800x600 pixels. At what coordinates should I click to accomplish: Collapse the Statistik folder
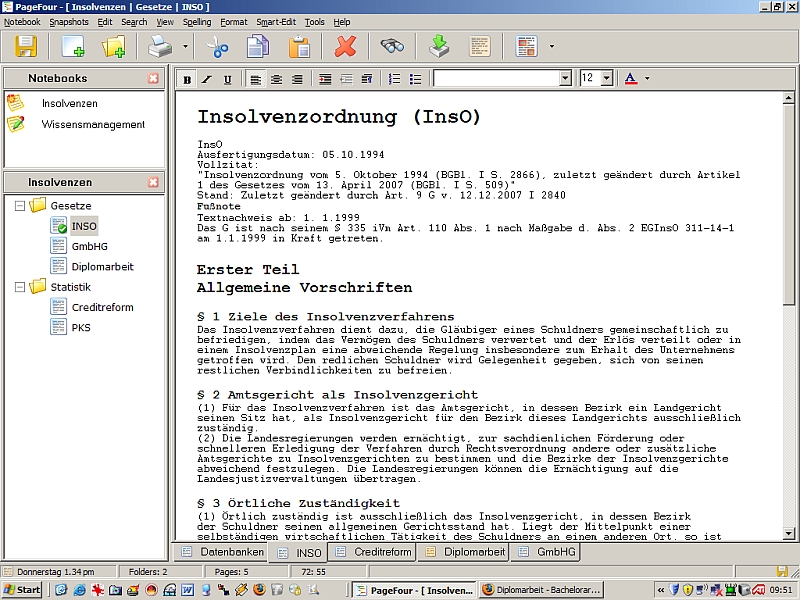point(20,287)
